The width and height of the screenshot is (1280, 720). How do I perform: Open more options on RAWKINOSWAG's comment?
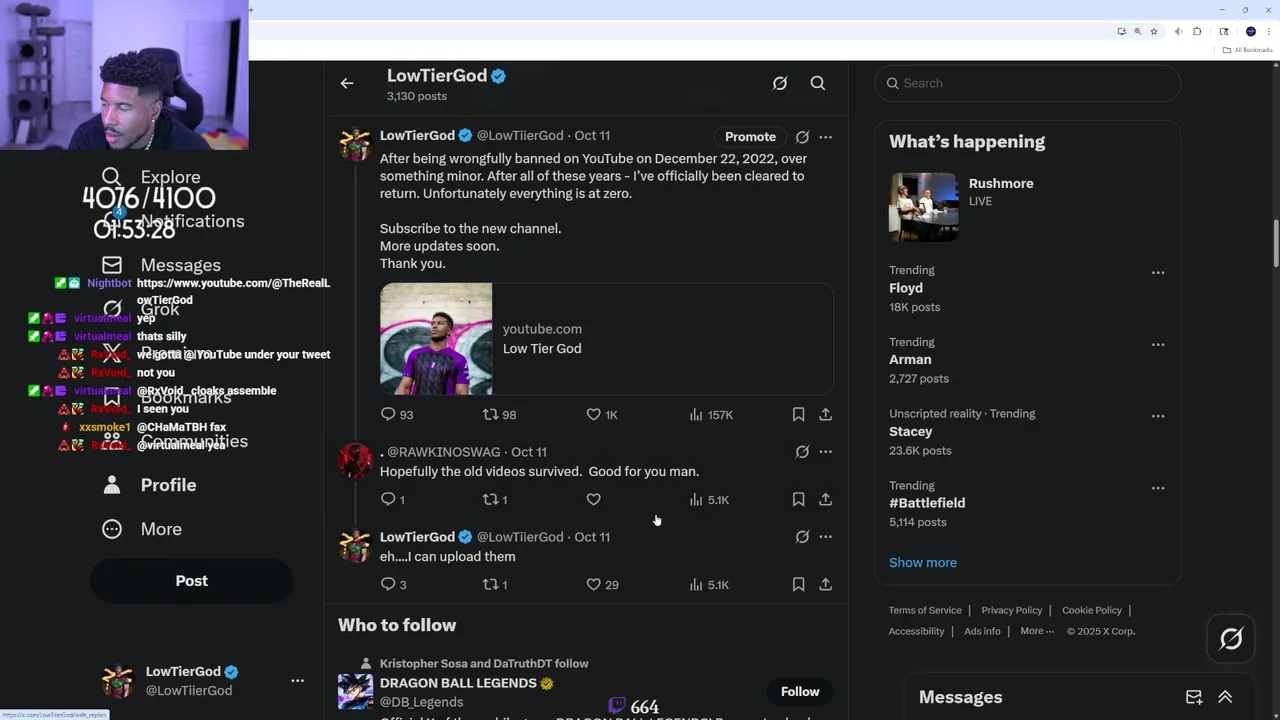click(x=825, y=452)
